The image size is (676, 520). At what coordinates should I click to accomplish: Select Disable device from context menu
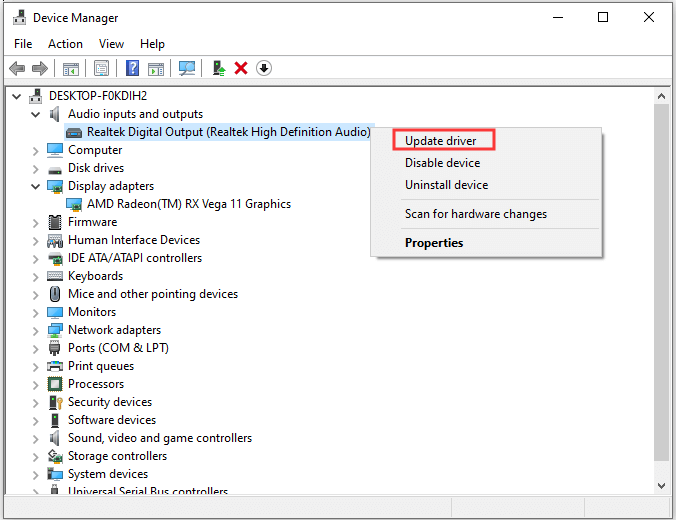(442, 163)
